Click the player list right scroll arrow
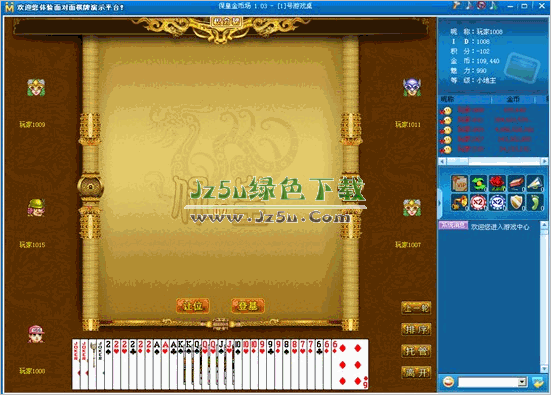Viewport: 551px width, 395px height. coord(544,161)
